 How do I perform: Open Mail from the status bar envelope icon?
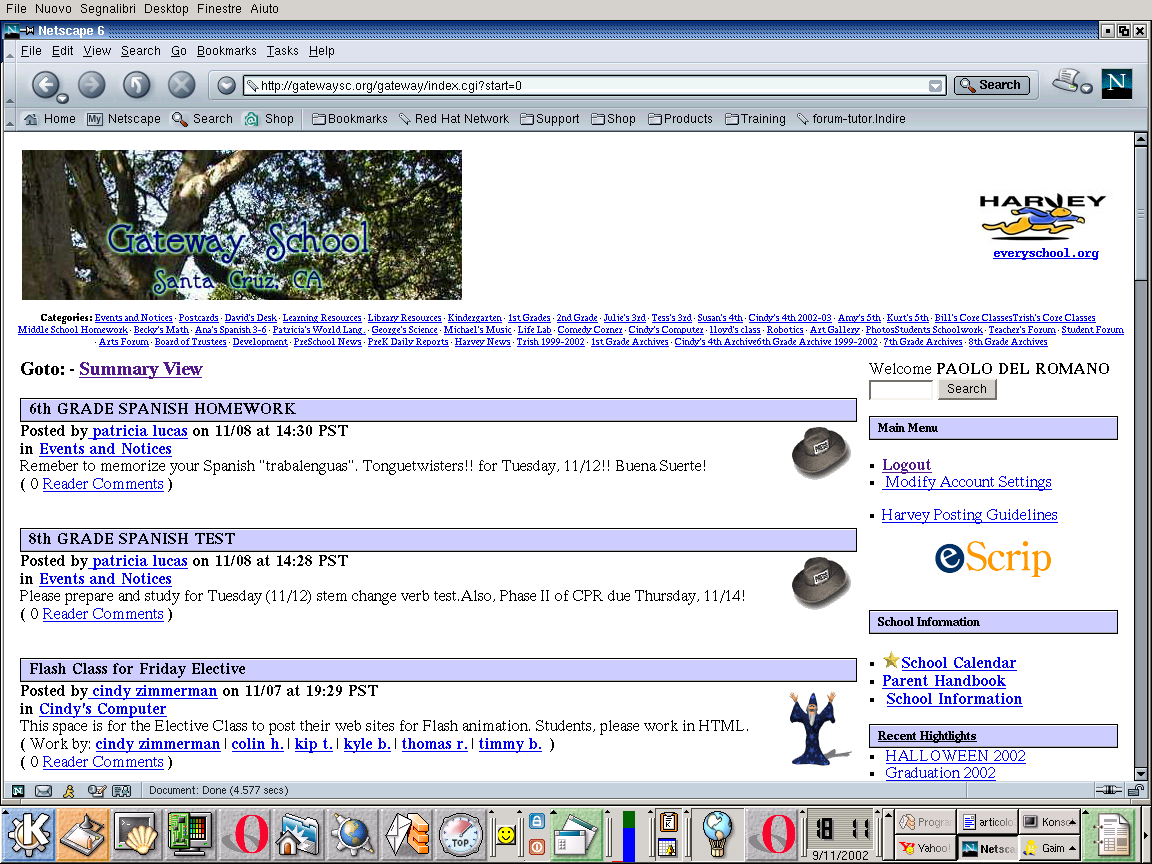click(x=43, y=791)
